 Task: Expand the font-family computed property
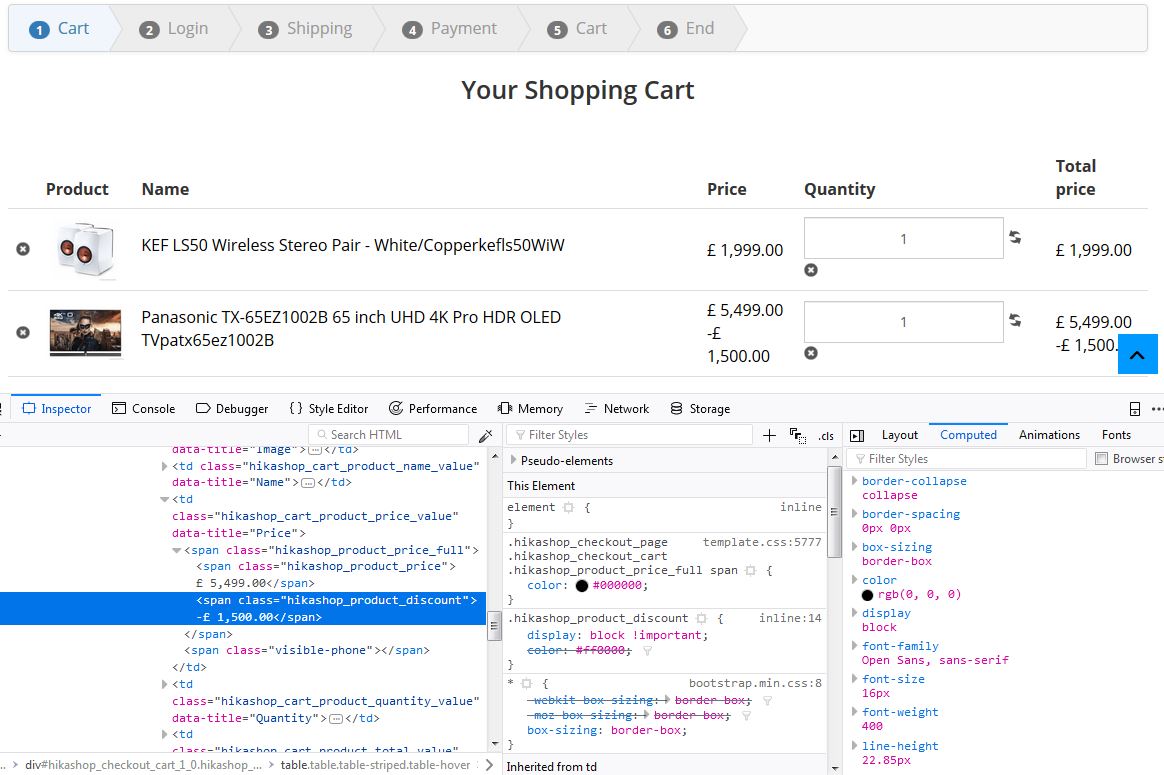(854, 646)
